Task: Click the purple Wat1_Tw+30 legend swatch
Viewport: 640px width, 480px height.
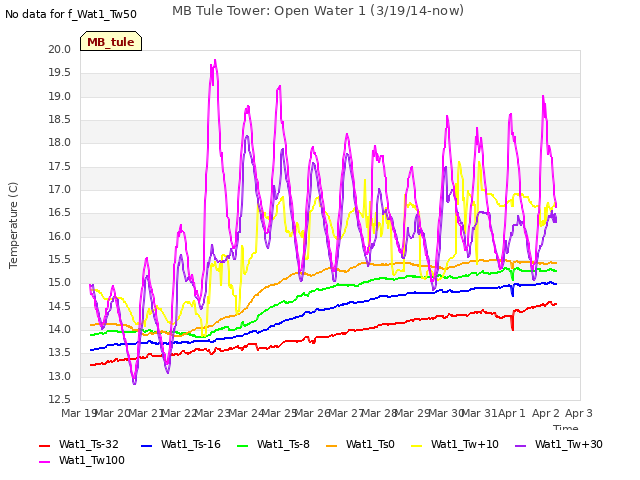Action: click(520, 446)
